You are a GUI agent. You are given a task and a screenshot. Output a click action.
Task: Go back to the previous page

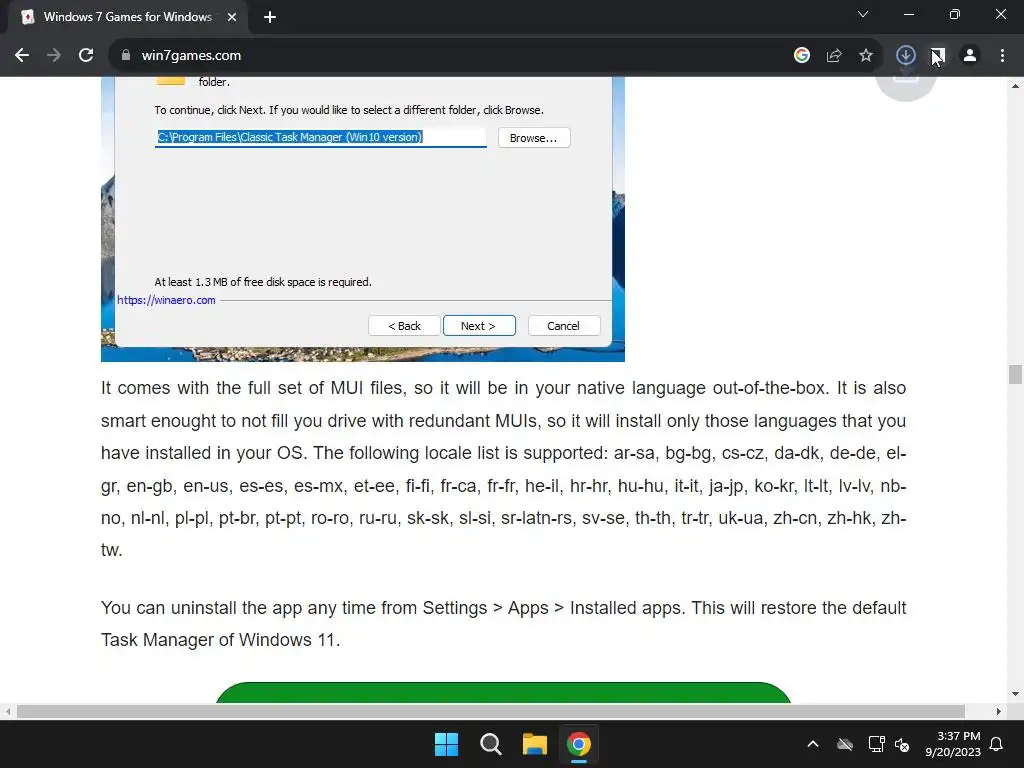click(22, 56)
